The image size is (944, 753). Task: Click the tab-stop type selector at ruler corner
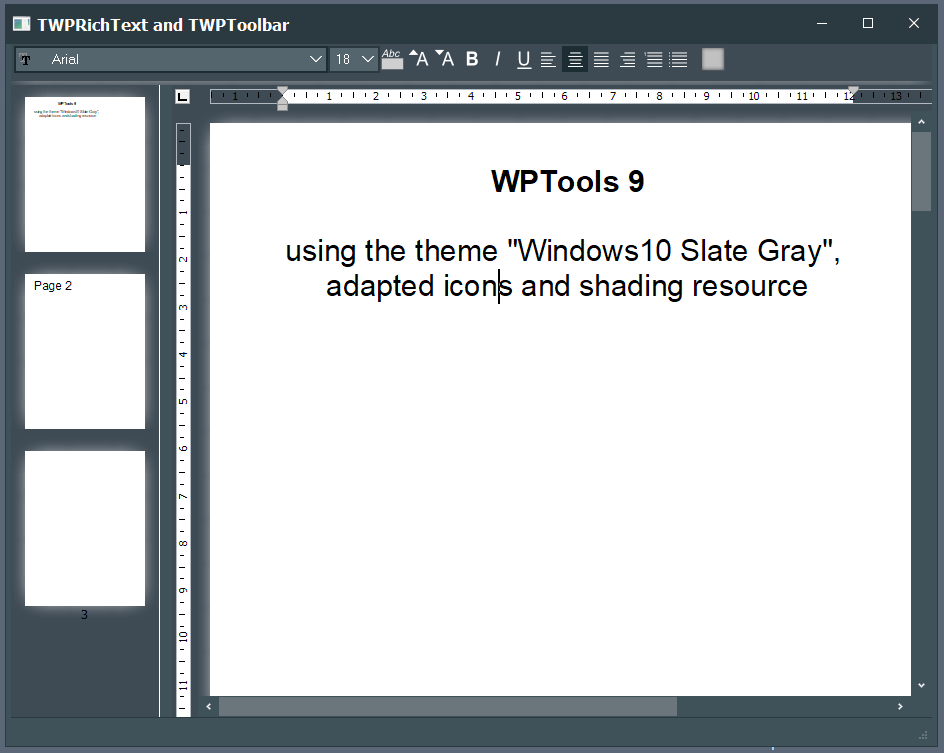coord(182,97)
